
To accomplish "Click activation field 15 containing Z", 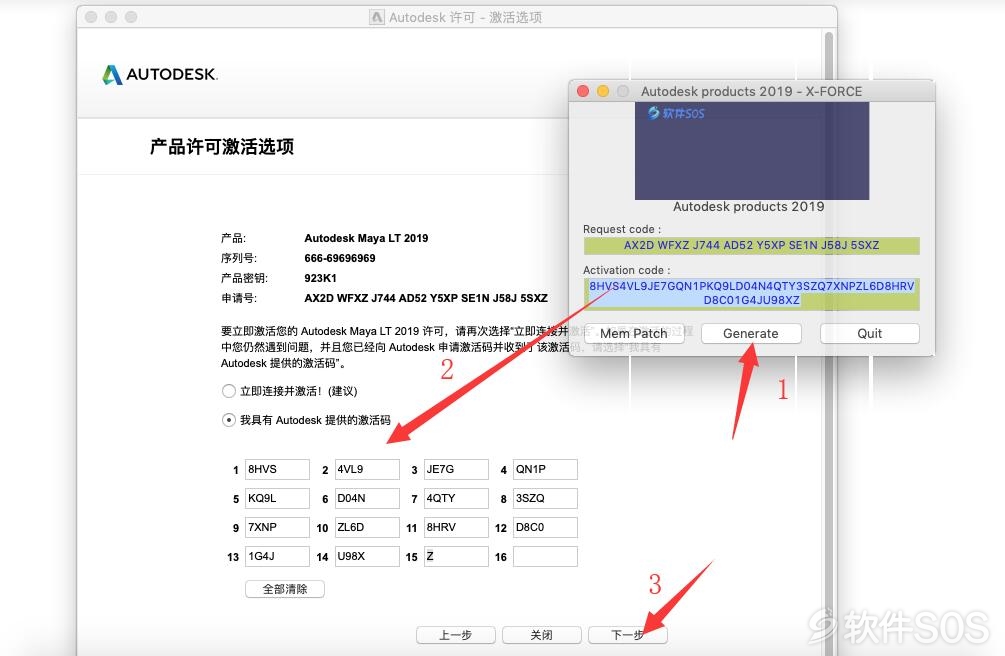I will click(456, 556).
